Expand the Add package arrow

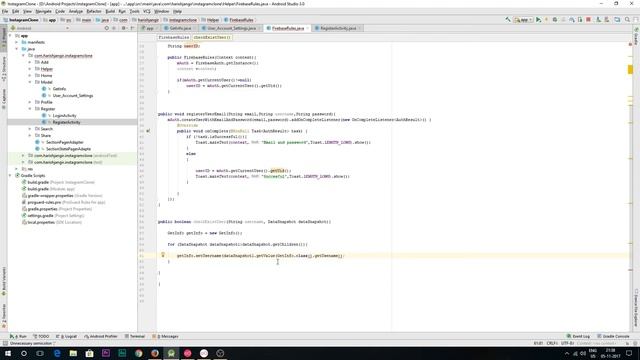click(30, 62)
